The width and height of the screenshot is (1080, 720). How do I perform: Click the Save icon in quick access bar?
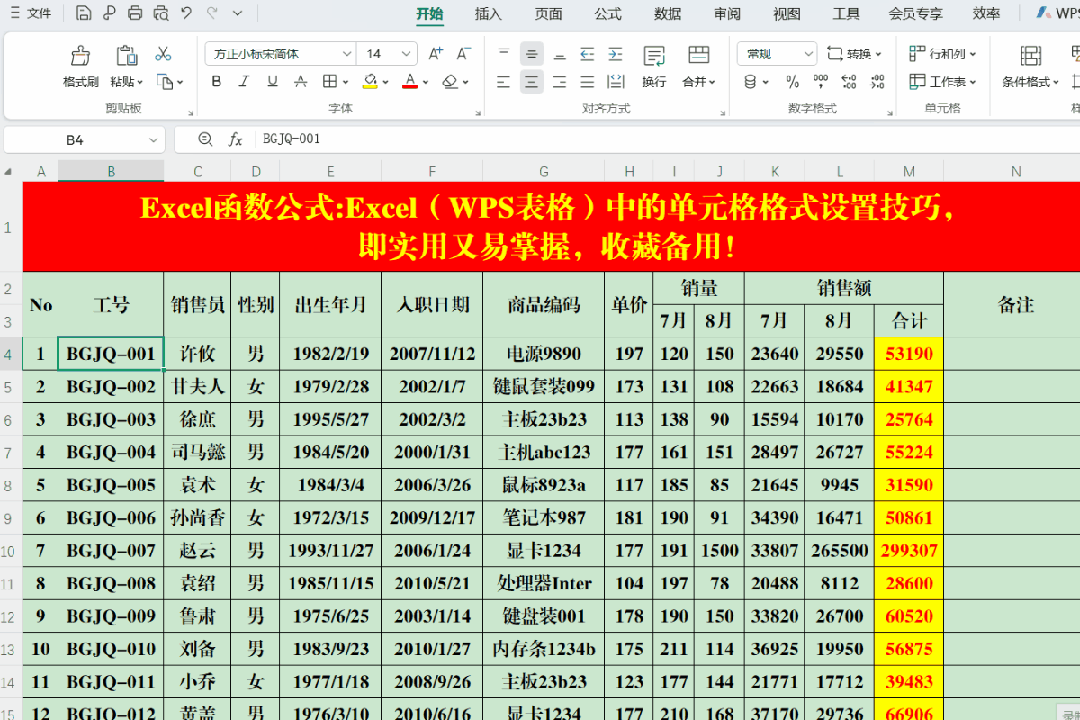(x=84, y=13)
